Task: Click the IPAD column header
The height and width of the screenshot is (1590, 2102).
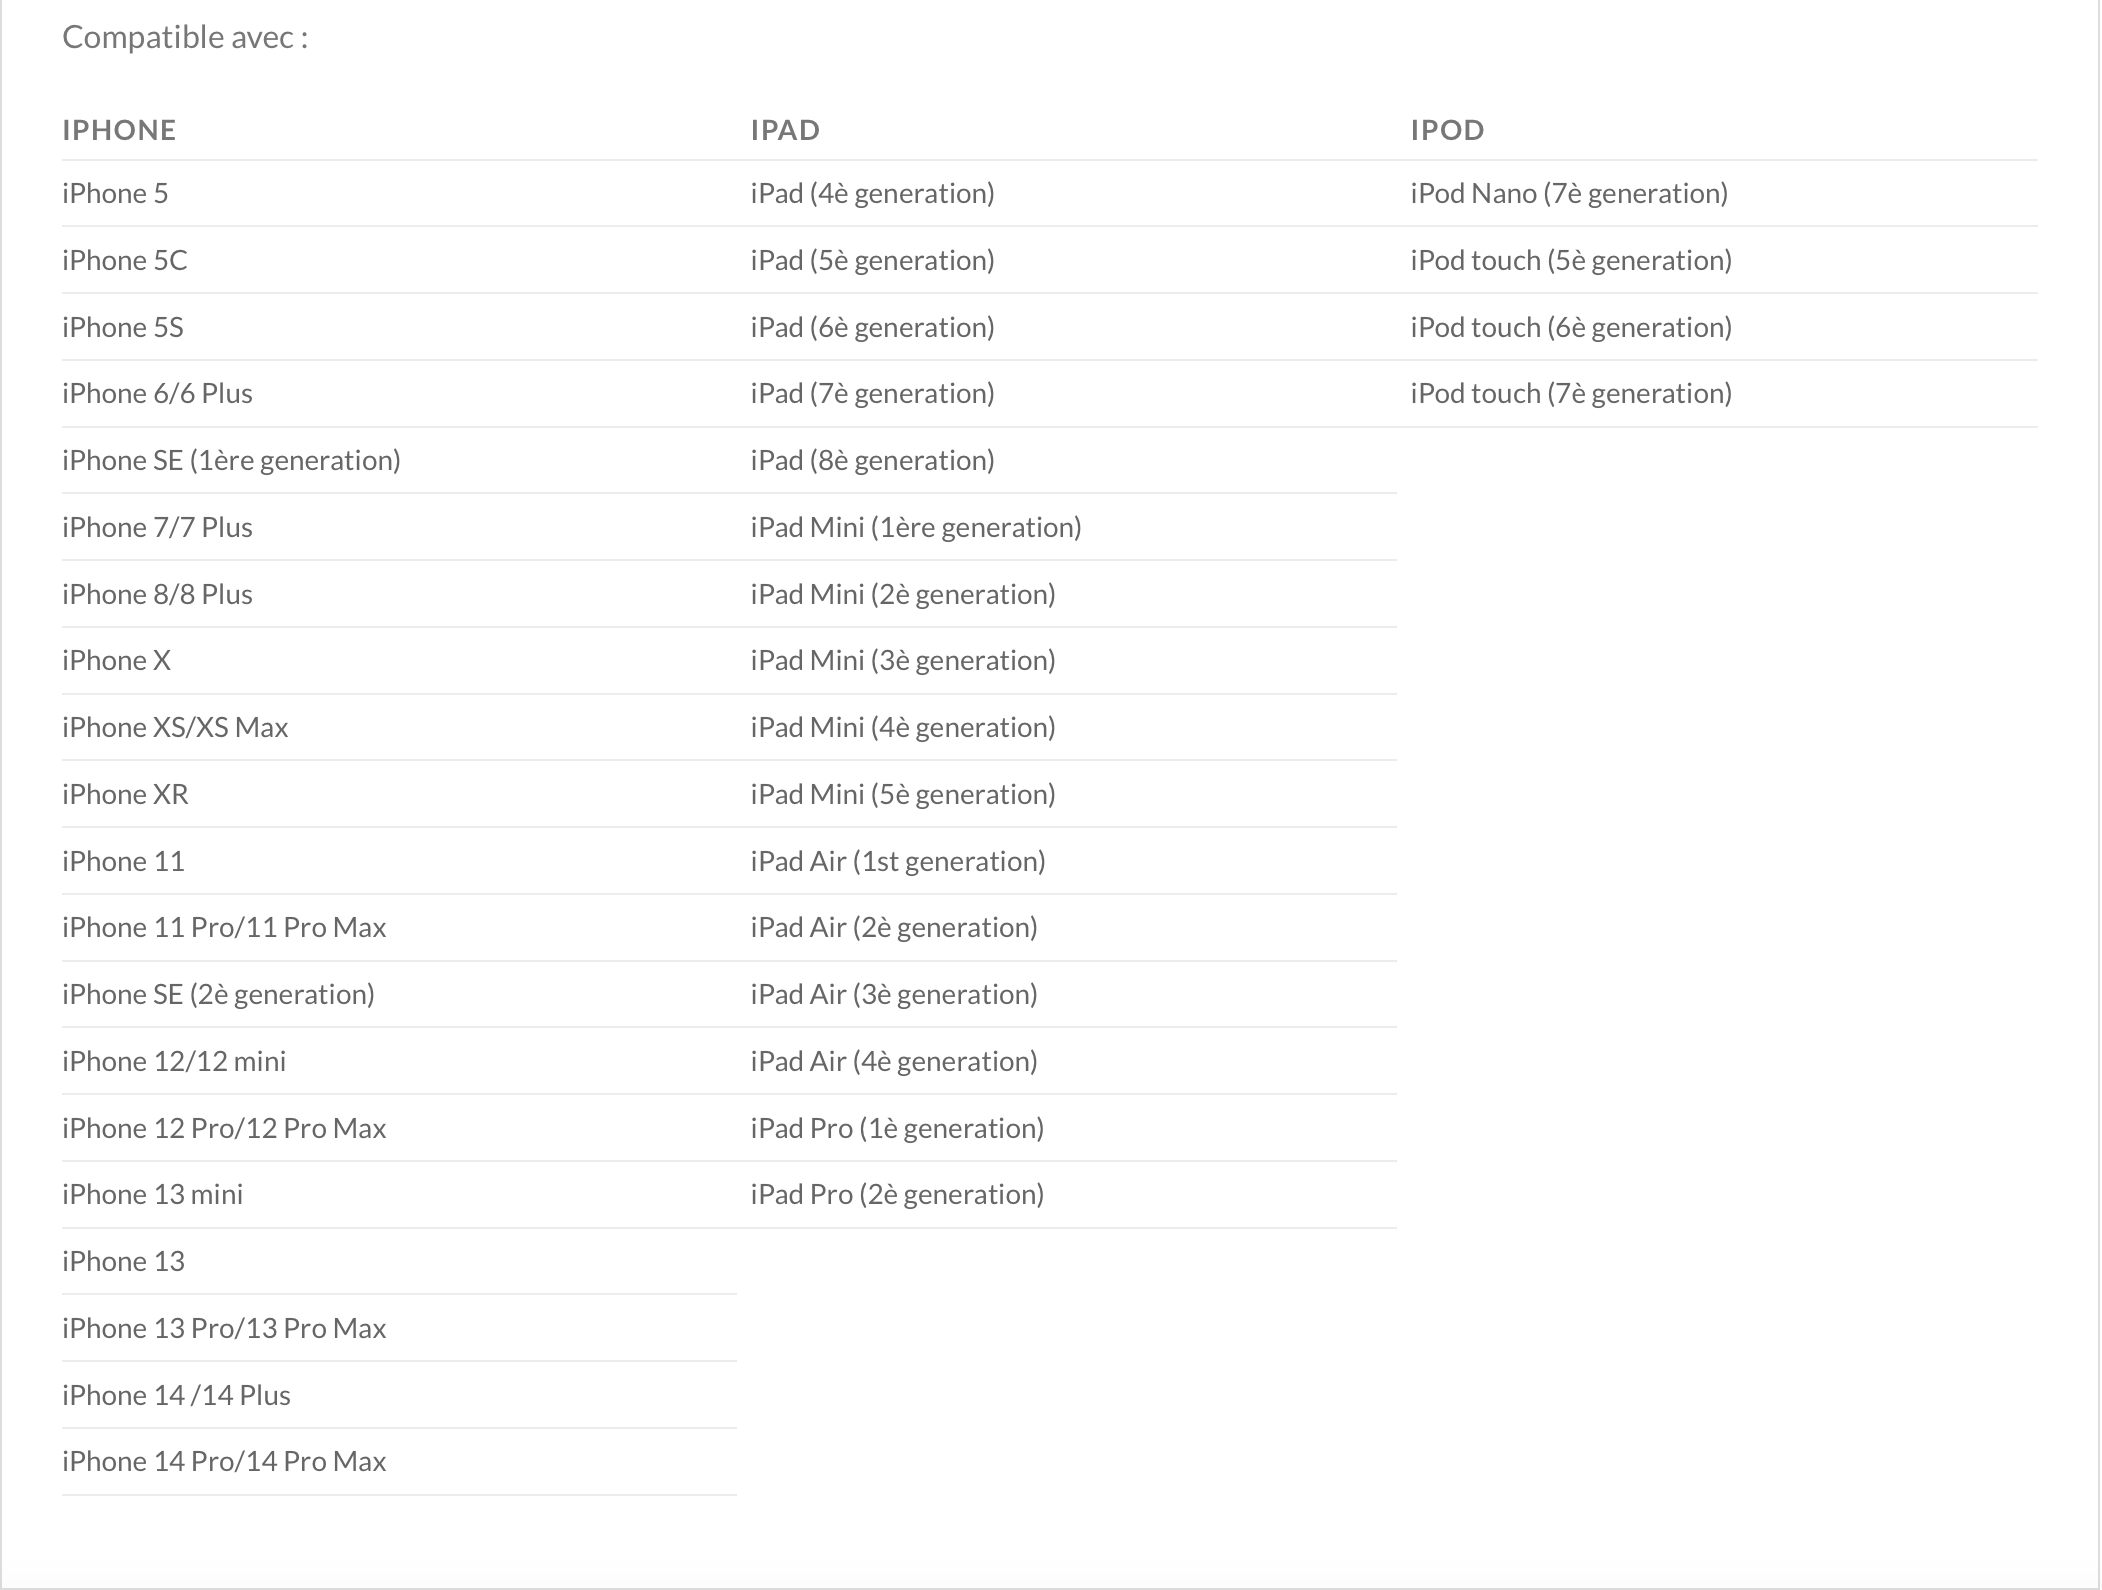Action: click(x=785, y=130)
